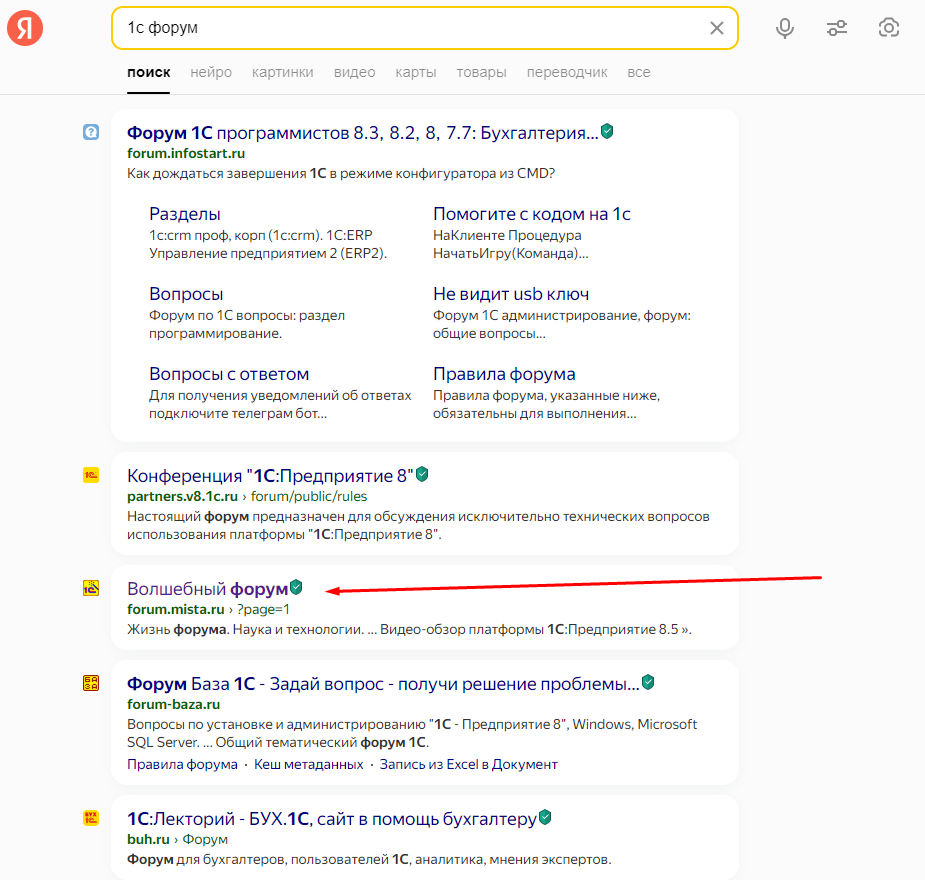Click the Yandex logo icon
Viewport: 925px width, 880px height.
(25, 28)
